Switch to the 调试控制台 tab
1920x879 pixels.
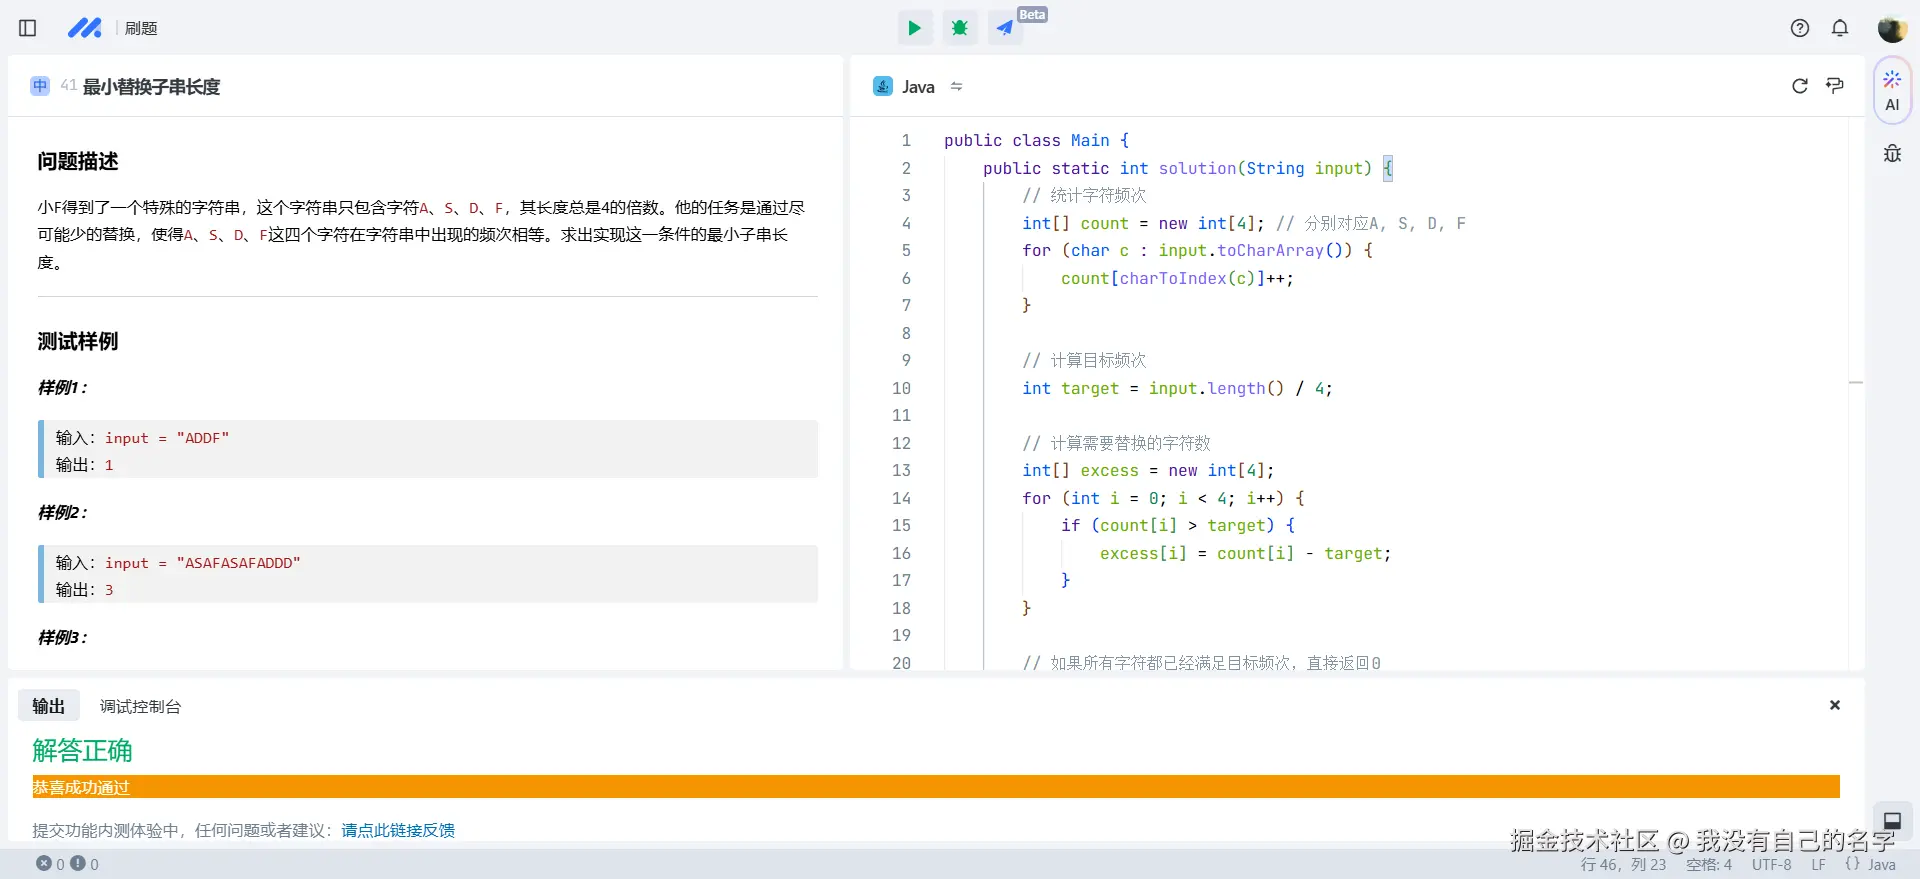tap(140, 706)
